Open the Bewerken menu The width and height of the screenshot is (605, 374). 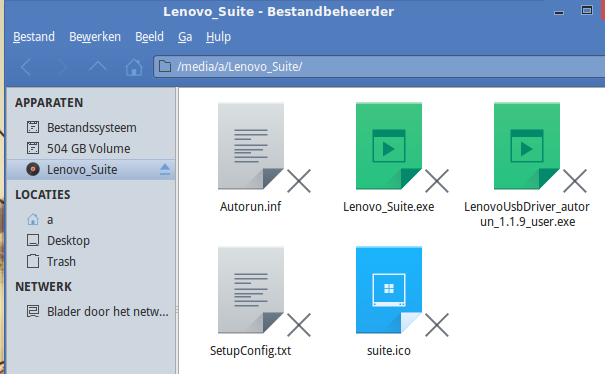(x=95, y=37)
